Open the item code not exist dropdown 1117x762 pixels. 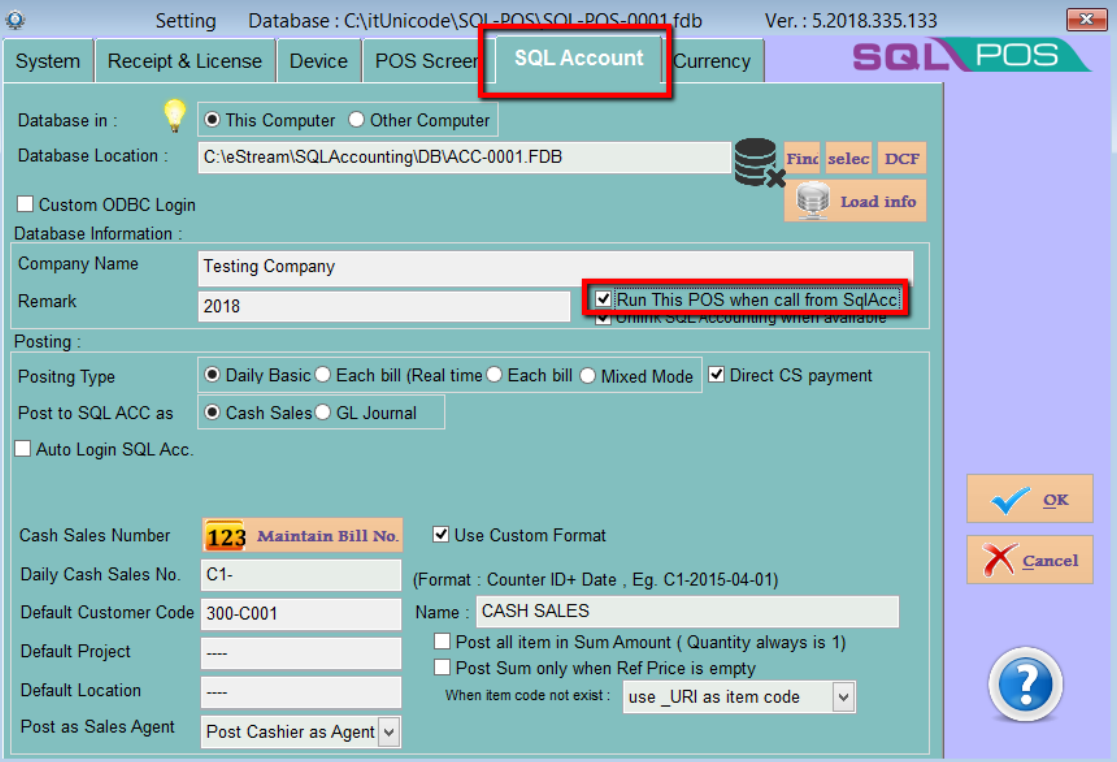coord(844,697)
